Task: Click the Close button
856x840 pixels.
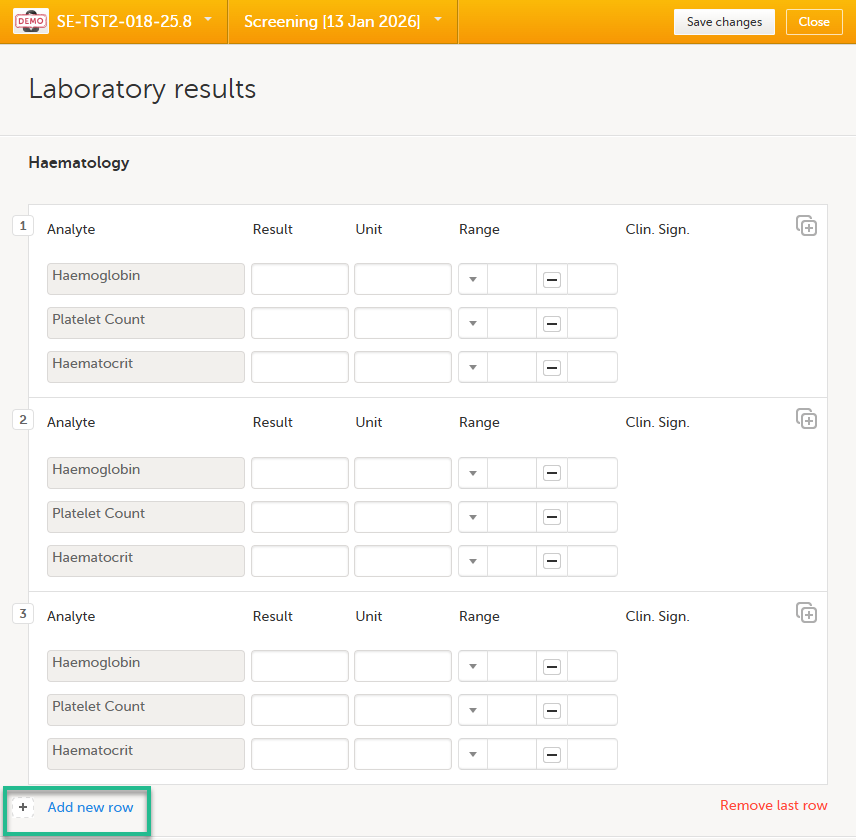Action: pos(814,22)
